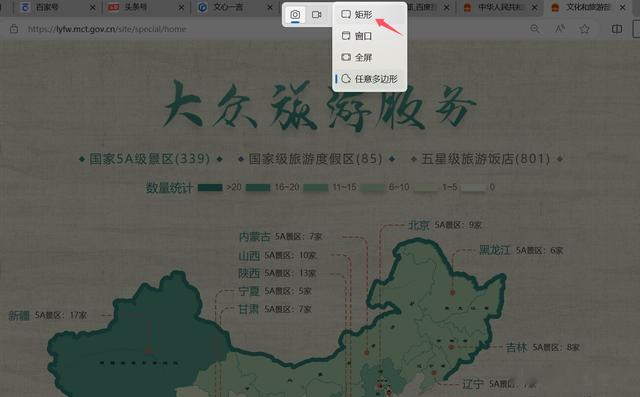Screen dimensions: 640x397
Task: Open 国家级旅游度假区(85) category
Action: pos(316,159)
